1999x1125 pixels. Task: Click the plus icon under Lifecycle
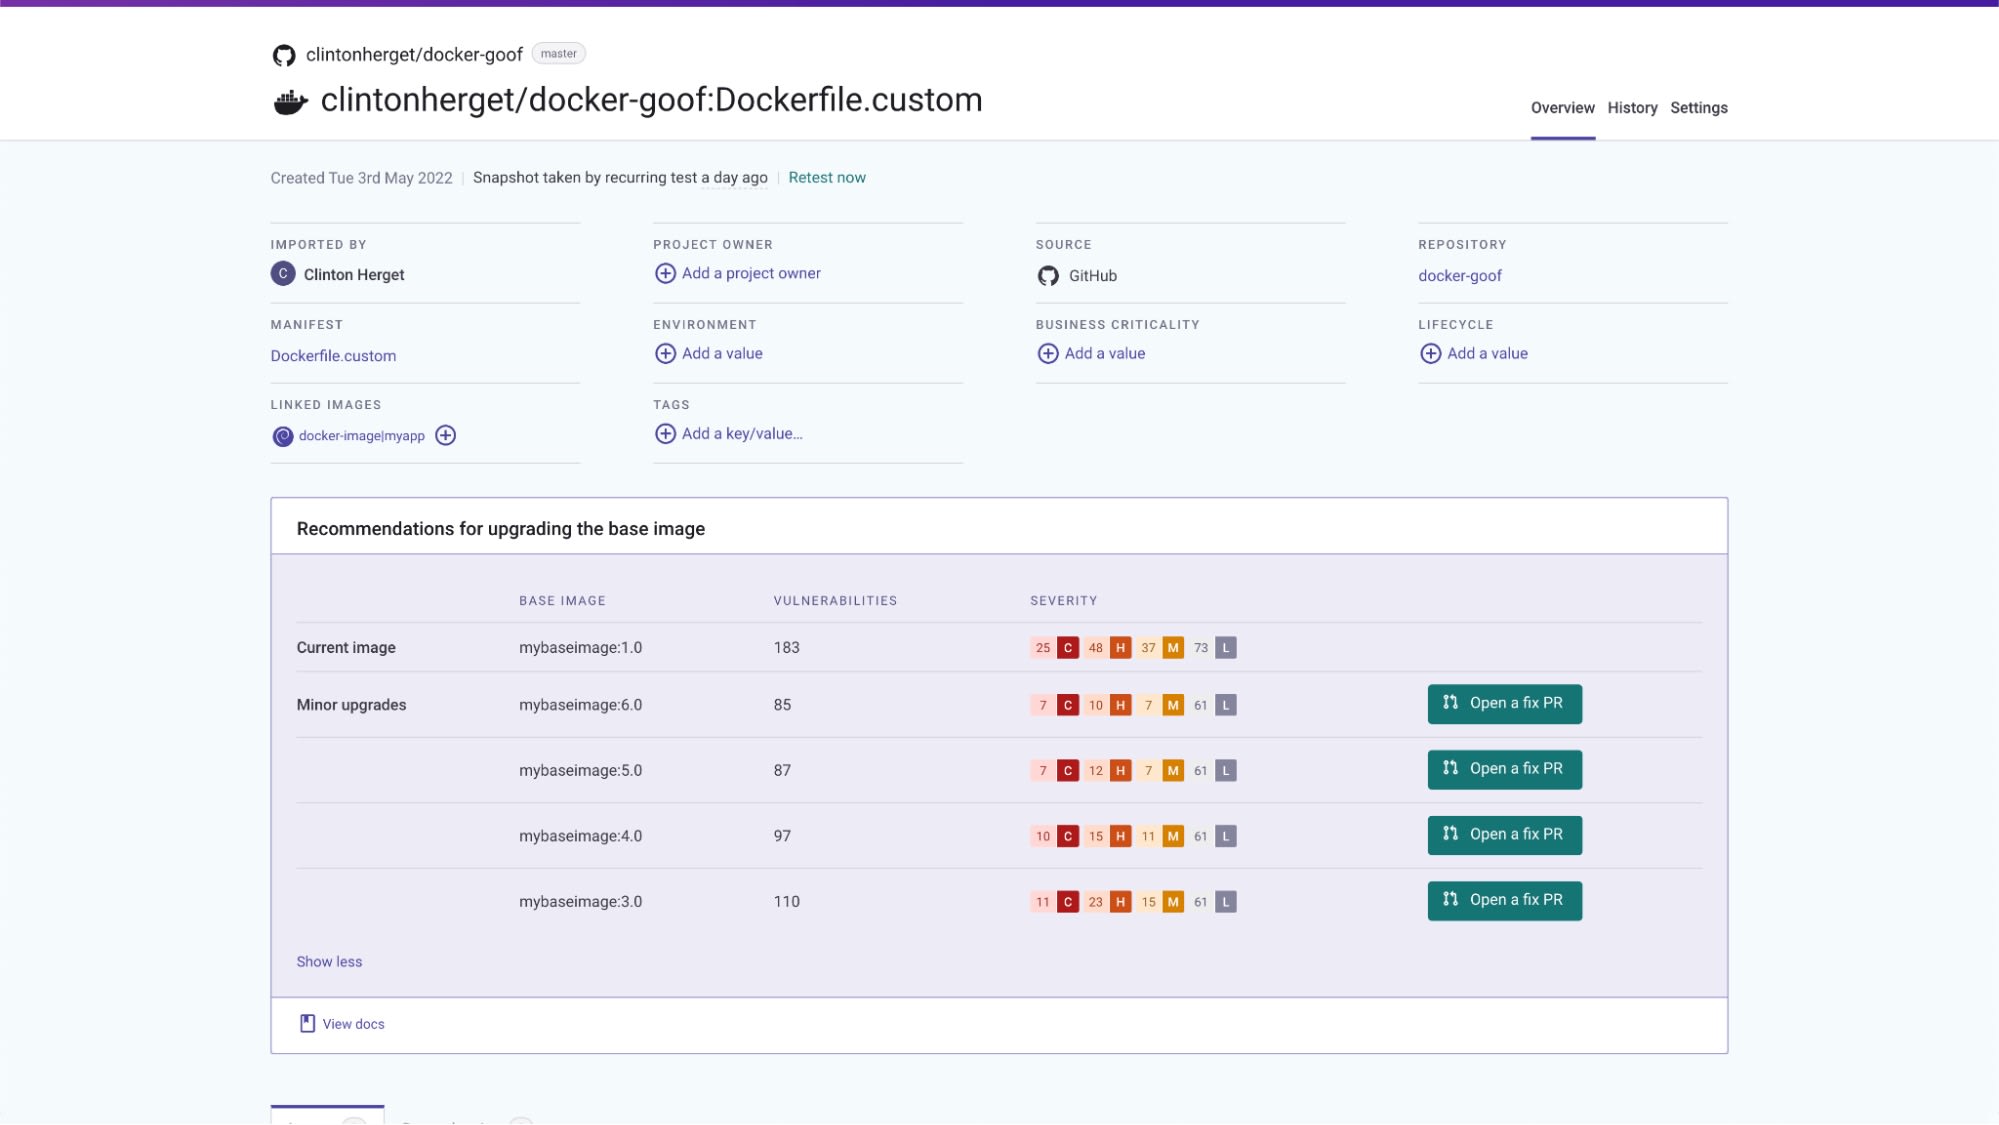point(1430,353)
